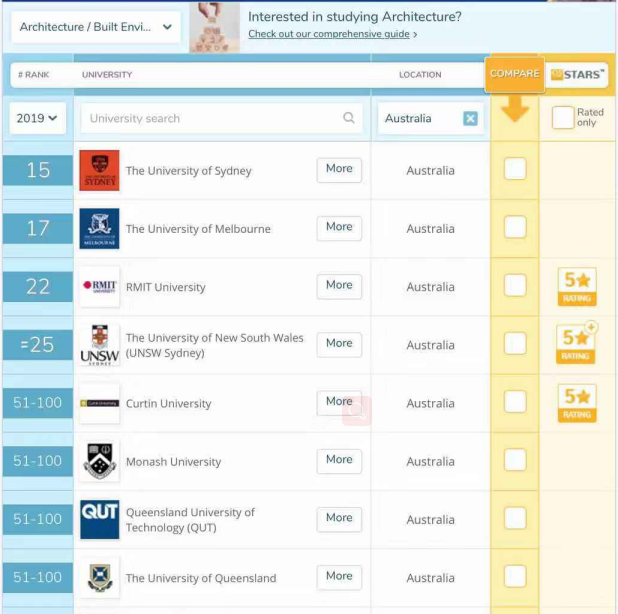The image size is (618, 614).
Task: Click the Monash University crest
Action: click(99, 461)
